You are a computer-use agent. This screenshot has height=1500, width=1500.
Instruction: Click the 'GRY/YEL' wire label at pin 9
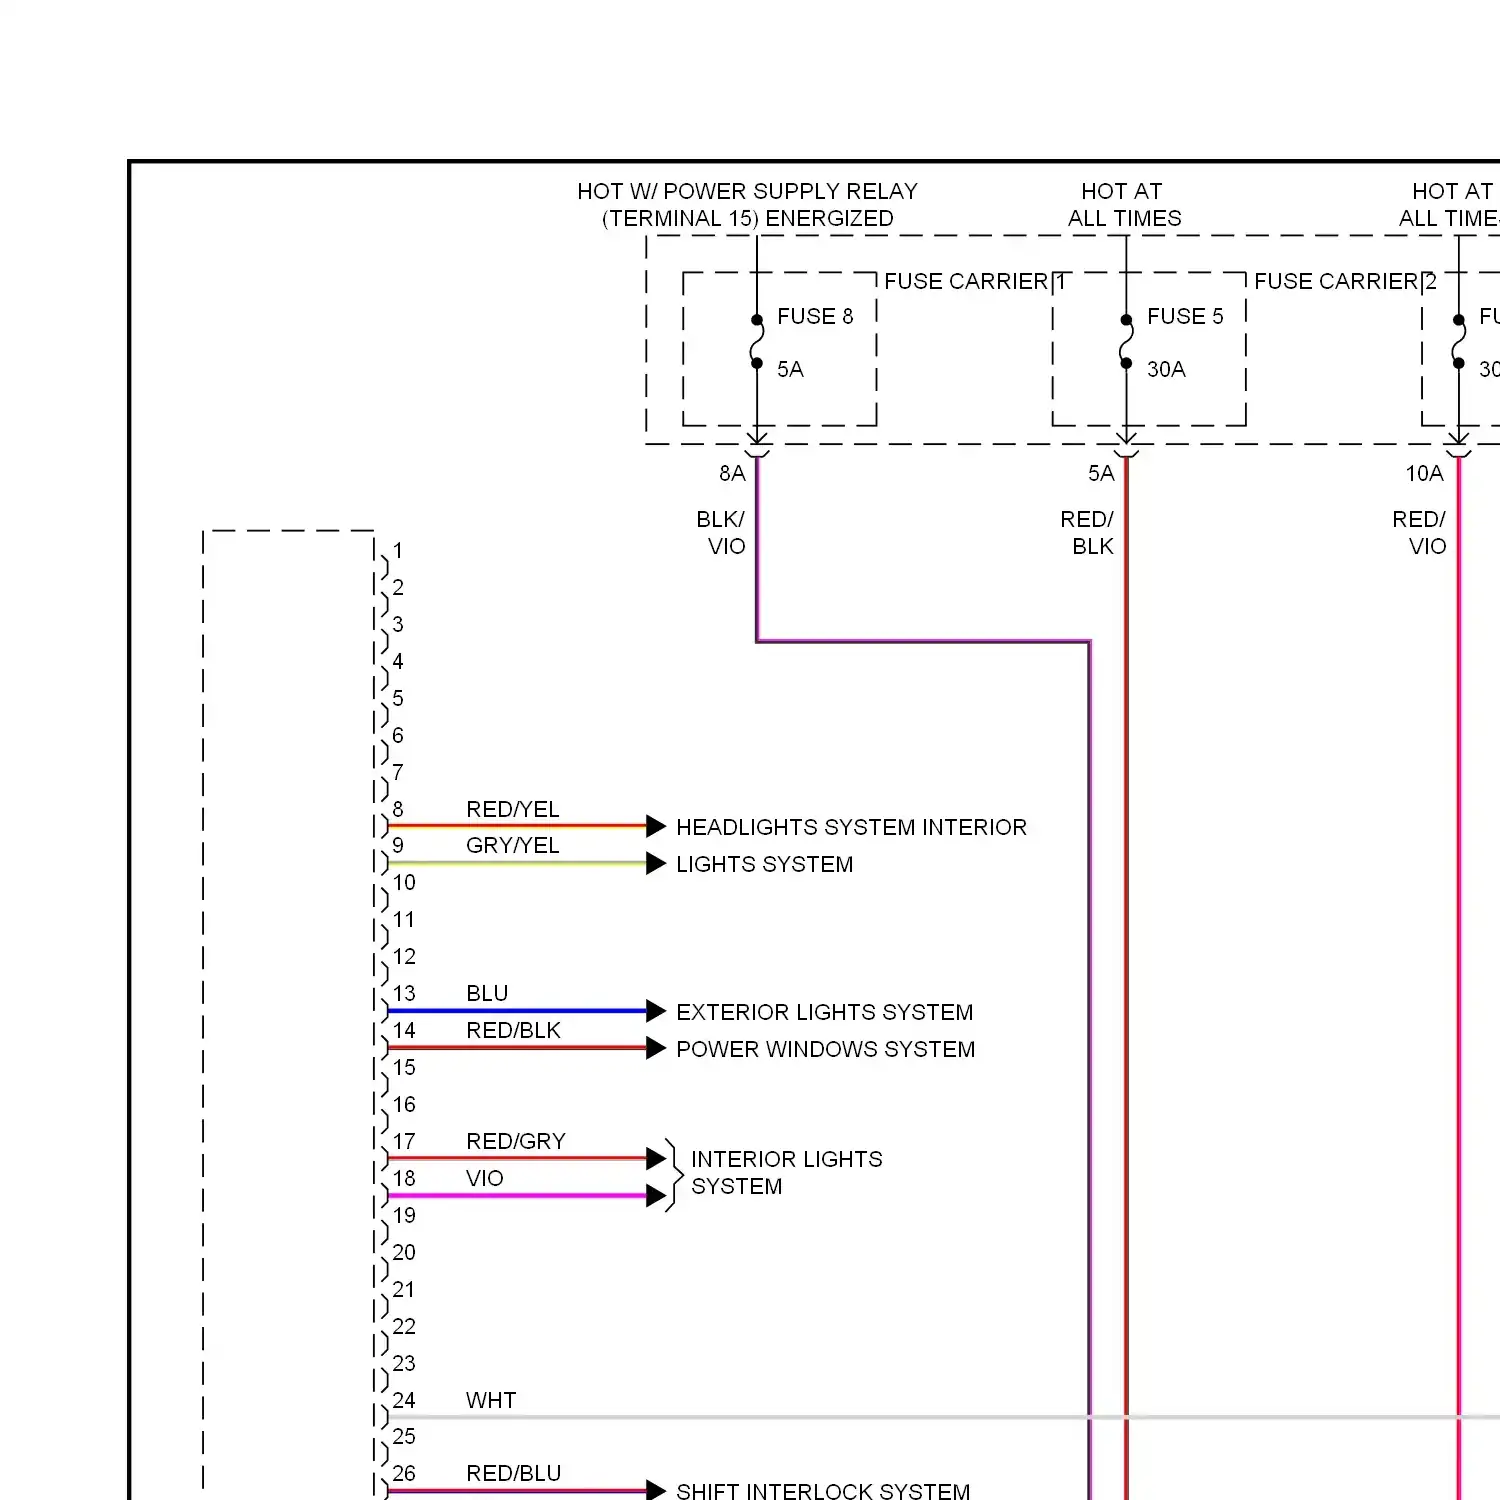[512, 845]
